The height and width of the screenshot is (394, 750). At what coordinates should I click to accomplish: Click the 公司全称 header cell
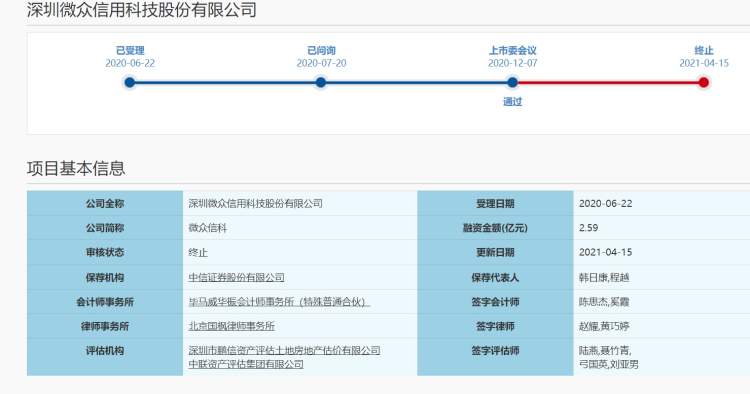(x=105, y=203)
